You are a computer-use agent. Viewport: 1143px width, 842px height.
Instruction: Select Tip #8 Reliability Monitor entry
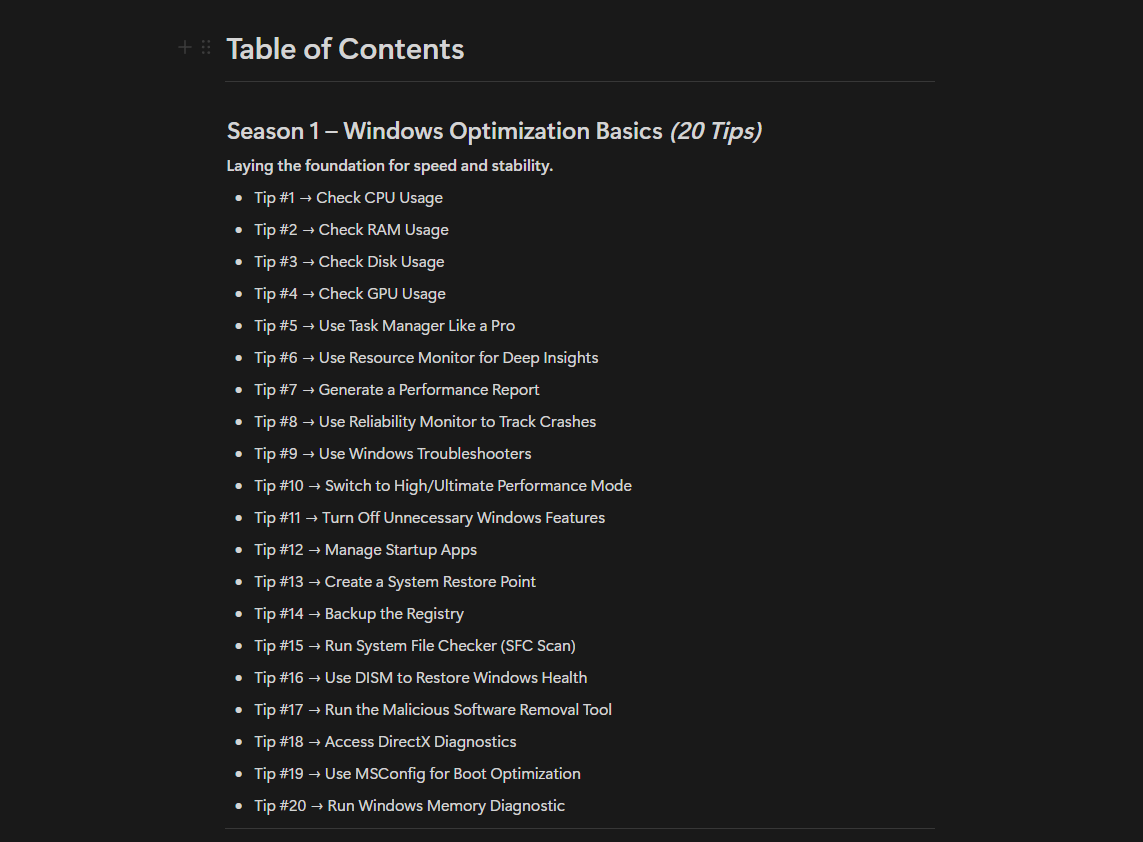(x=425, y=422)
